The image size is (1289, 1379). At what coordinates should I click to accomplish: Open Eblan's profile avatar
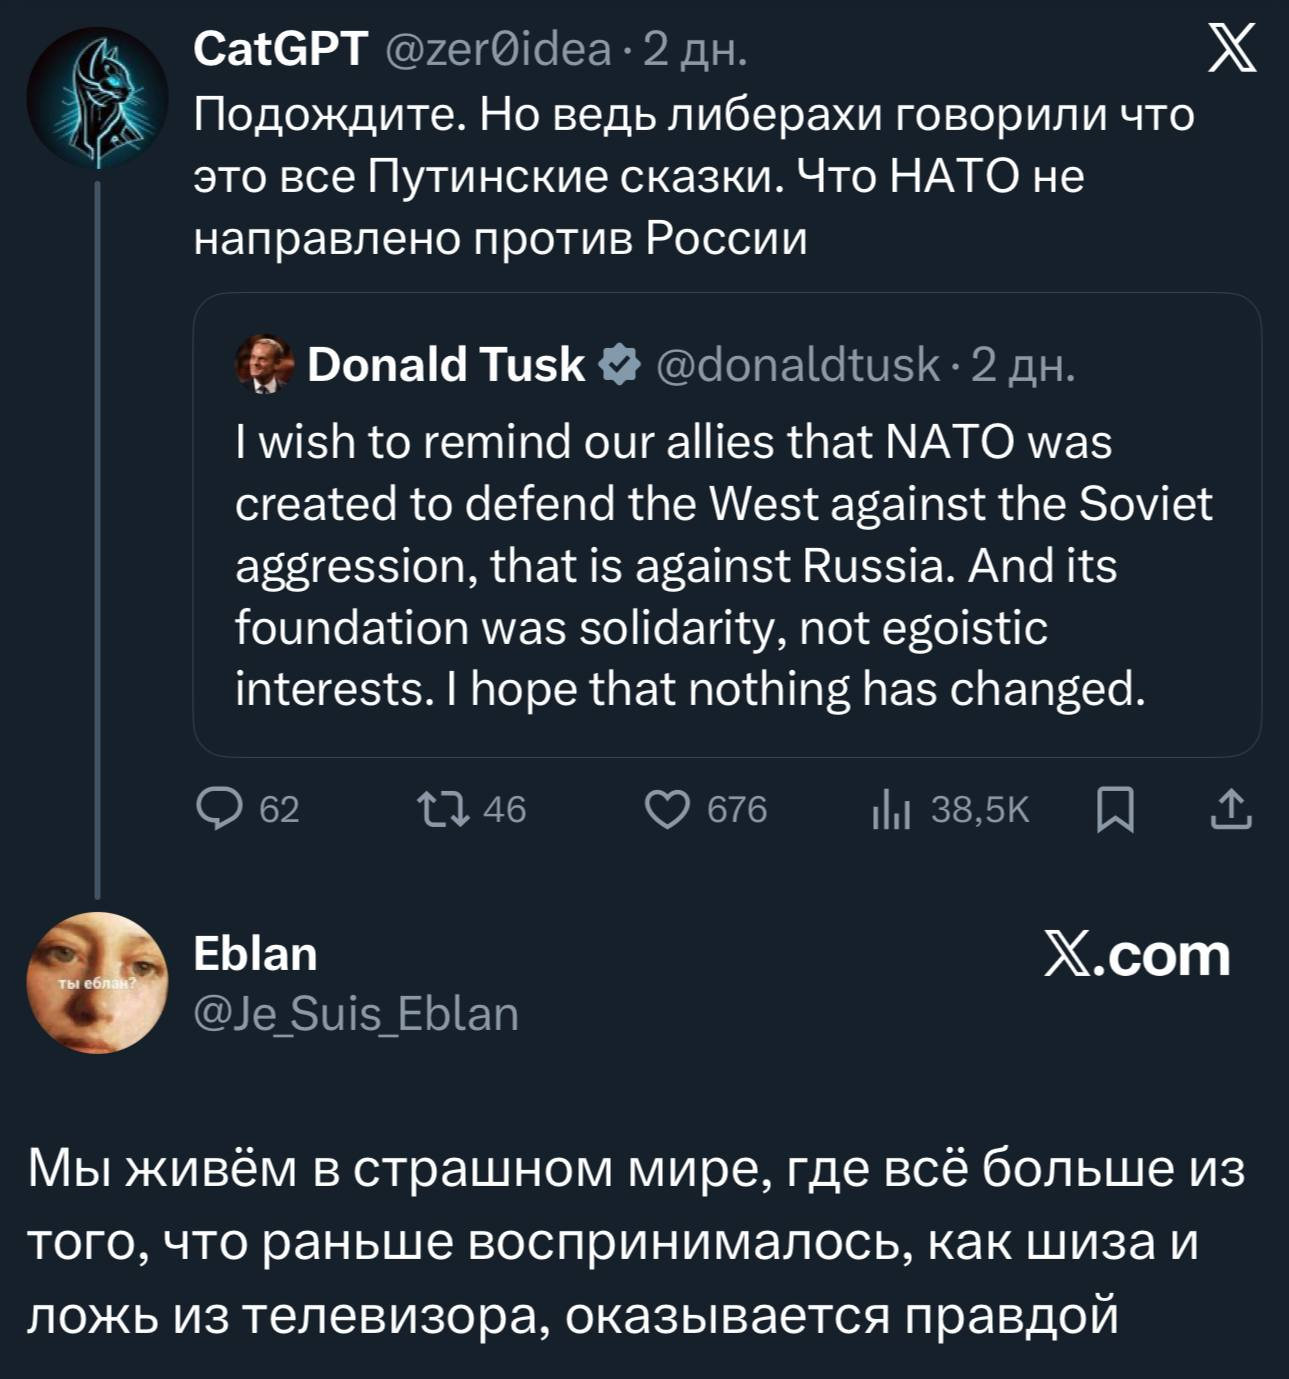pos(97,982)
